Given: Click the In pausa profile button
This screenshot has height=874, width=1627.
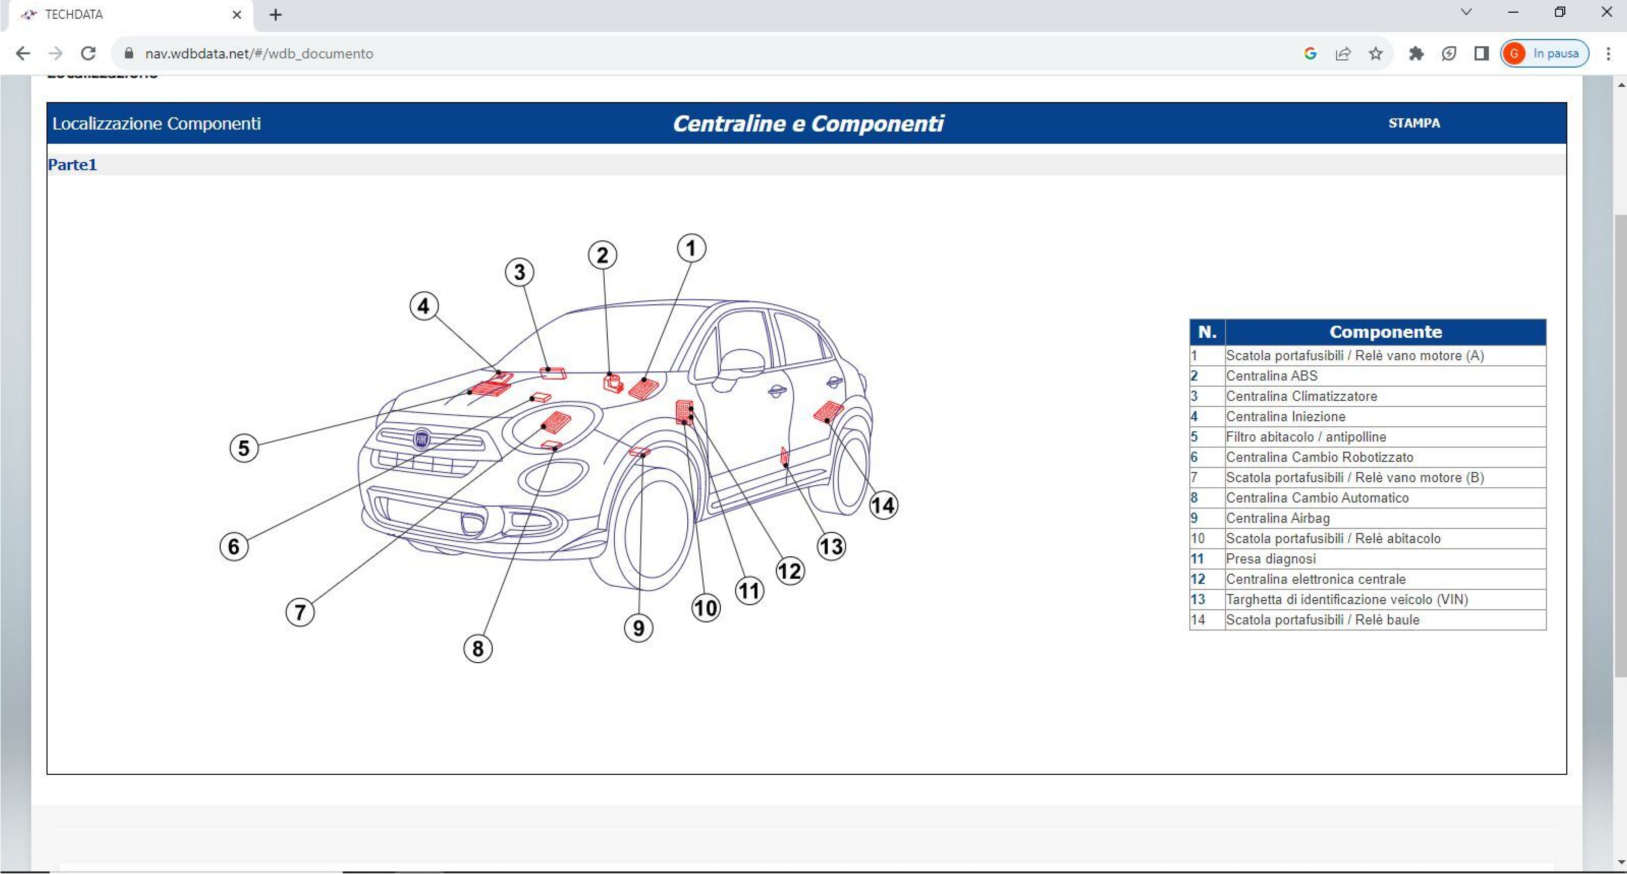Looking at the screenshot, I should (1545, 54).
